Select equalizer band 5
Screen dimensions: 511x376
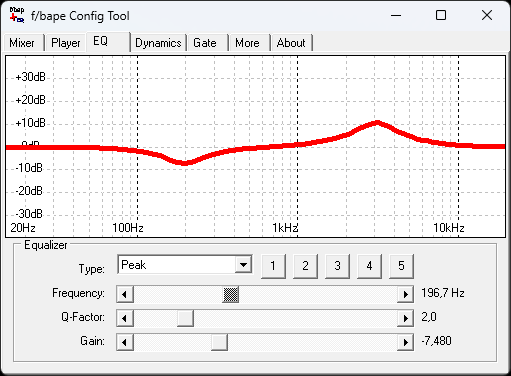tap(401, 266)
